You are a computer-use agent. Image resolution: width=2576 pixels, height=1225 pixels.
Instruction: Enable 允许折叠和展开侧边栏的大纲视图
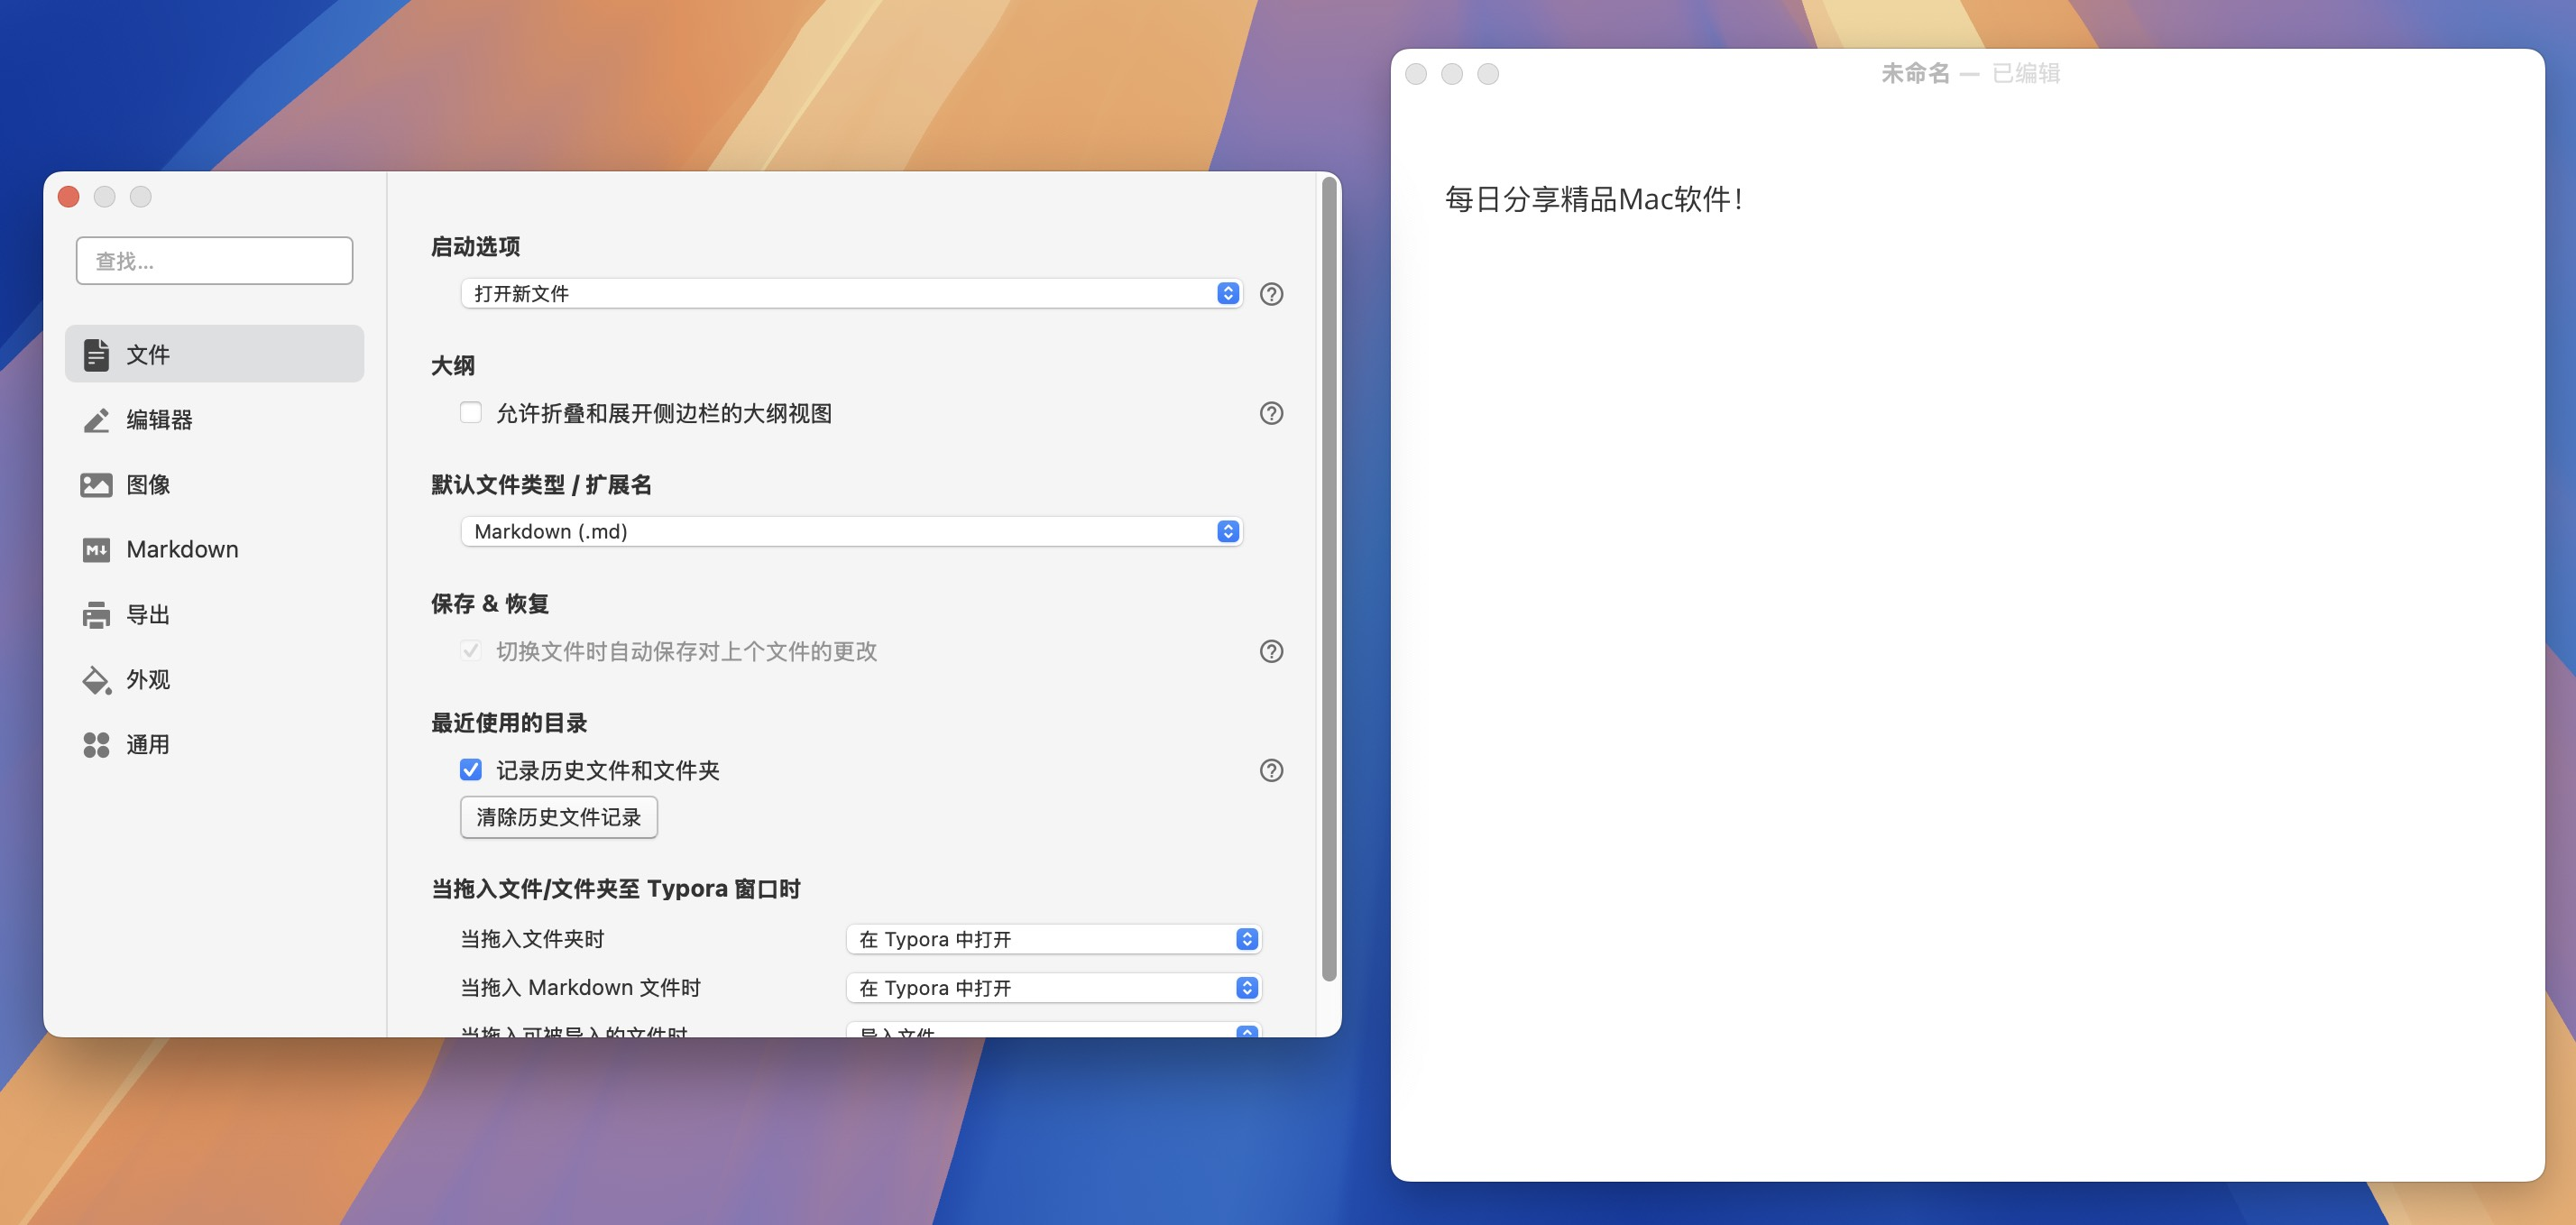[471, 412]
